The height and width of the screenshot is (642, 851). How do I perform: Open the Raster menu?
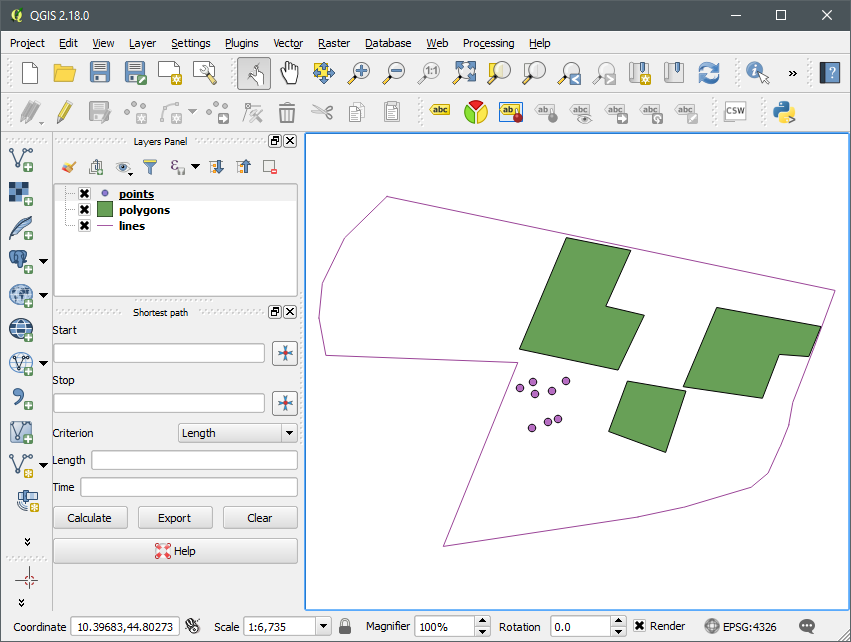[334, 43]
